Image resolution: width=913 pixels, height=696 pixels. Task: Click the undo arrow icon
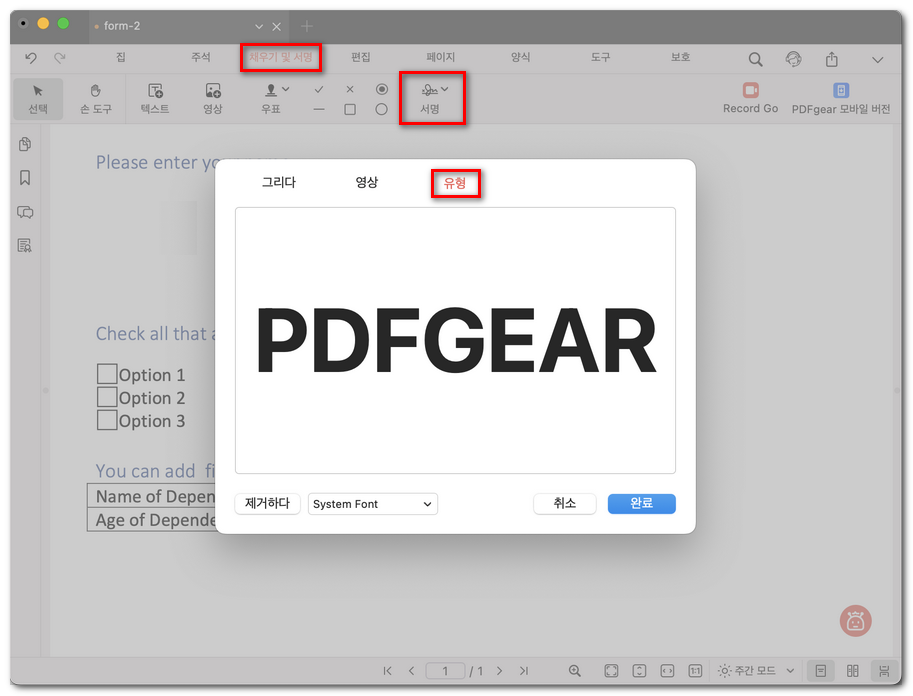pos(31,58)
